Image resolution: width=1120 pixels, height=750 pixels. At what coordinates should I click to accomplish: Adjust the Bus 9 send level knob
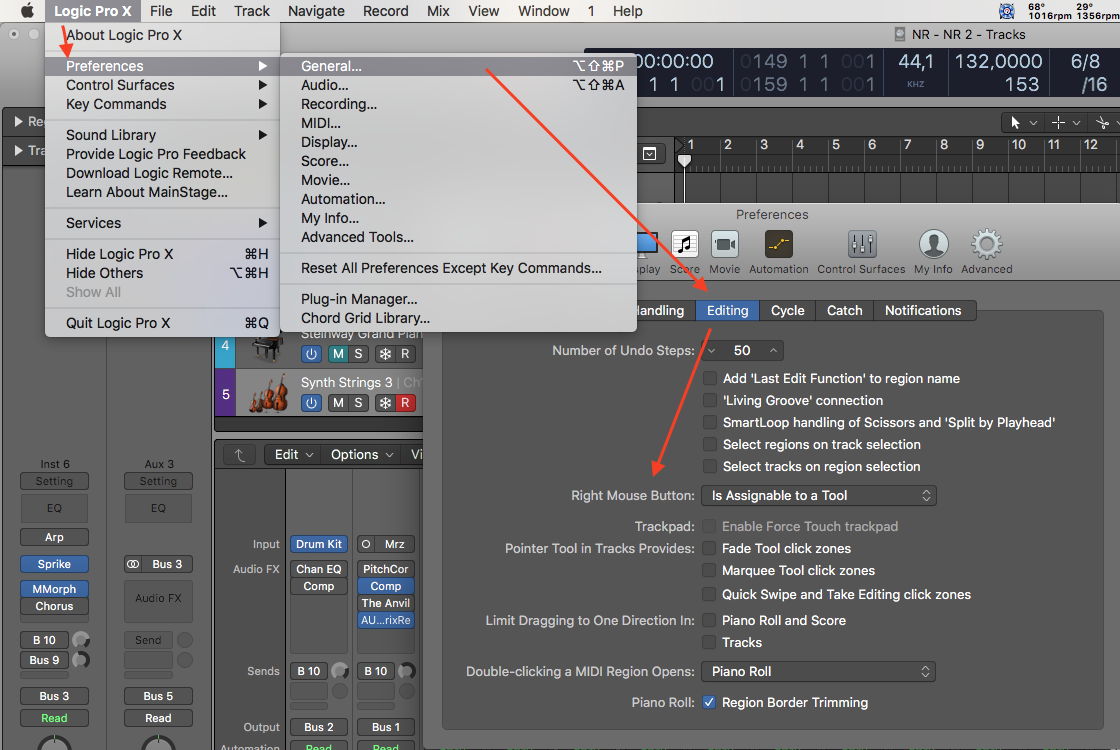(81, 660)
